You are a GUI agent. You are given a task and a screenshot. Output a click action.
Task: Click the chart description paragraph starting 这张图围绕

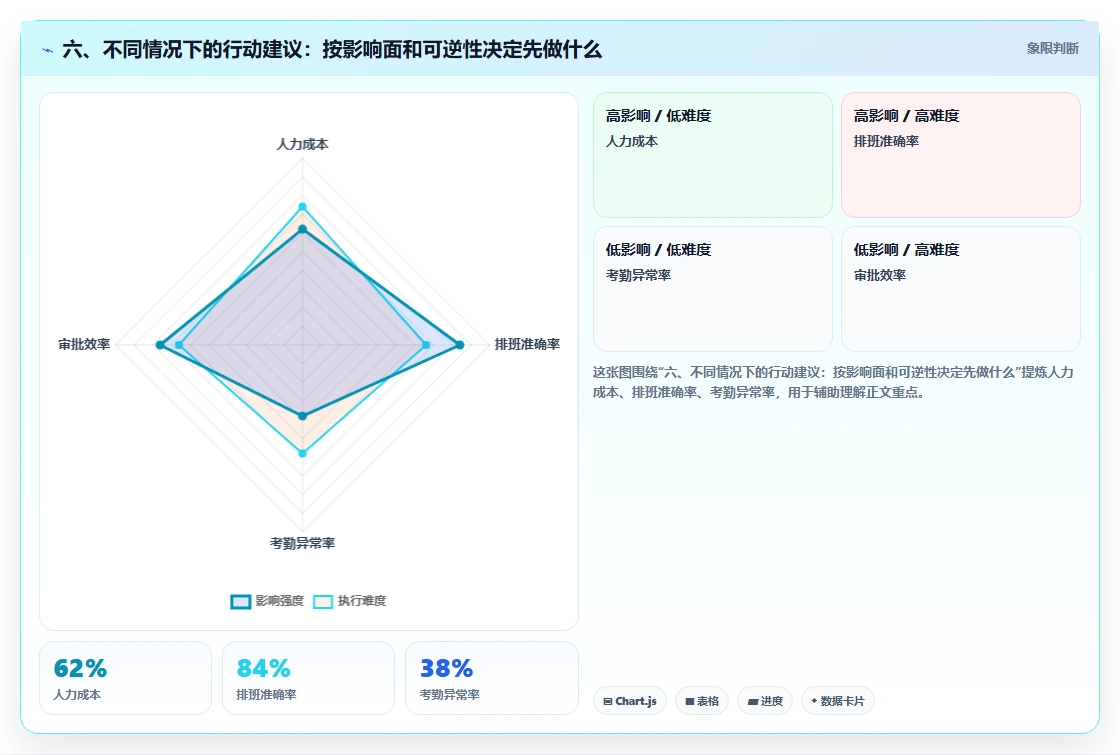(x=833, y=382)
